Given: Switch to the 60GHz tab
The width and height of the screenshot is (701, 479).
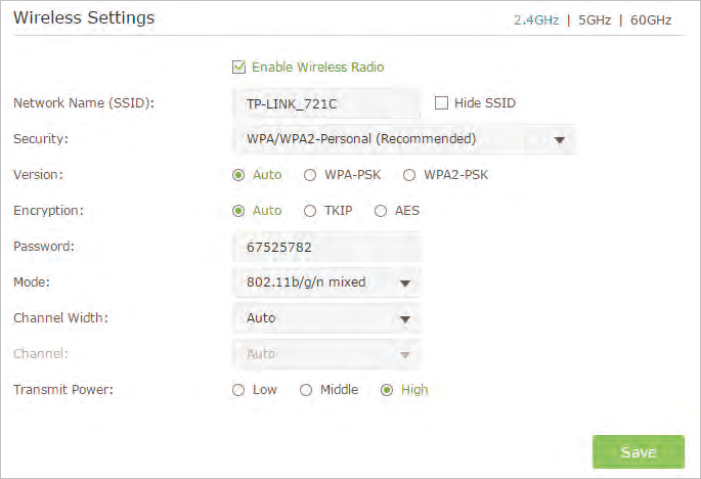Looking at the screenshot, I should click(650, 20).
